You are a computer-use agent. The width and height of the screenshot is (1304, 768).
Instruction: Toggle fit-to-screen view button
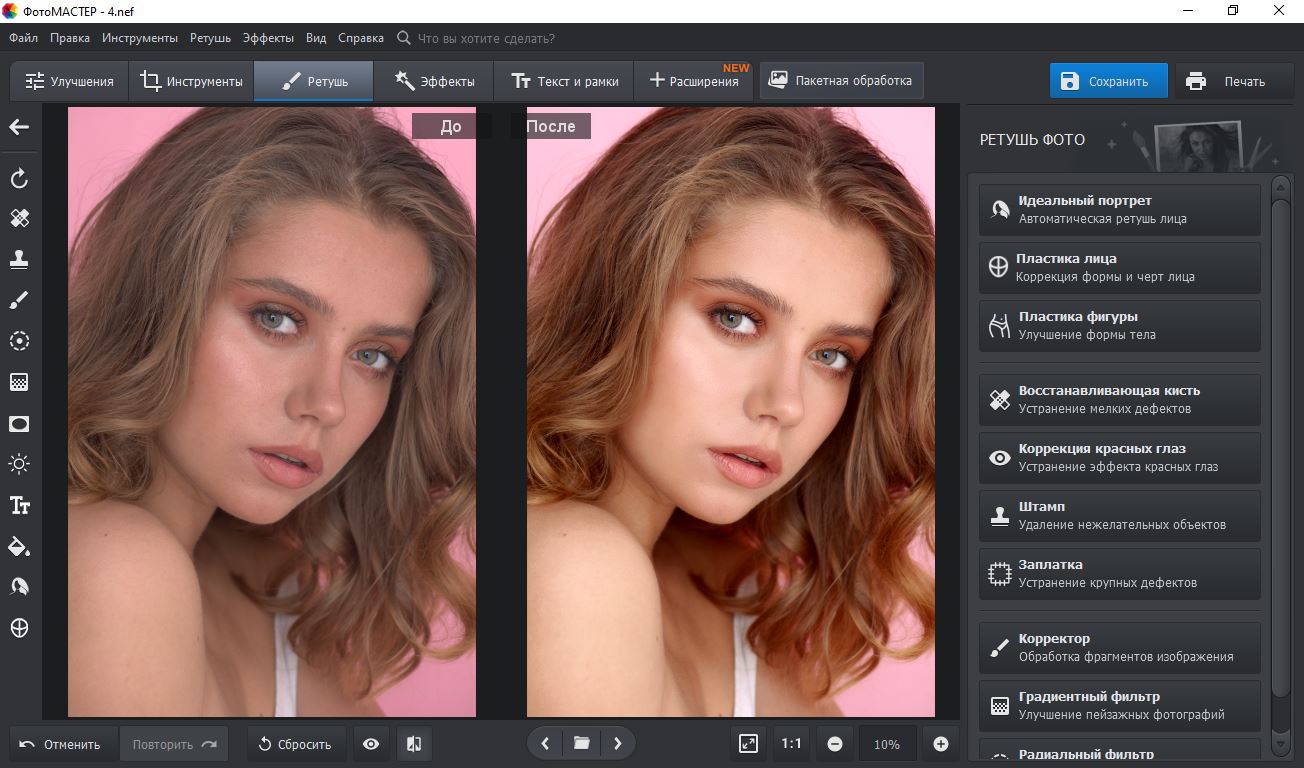748,744
